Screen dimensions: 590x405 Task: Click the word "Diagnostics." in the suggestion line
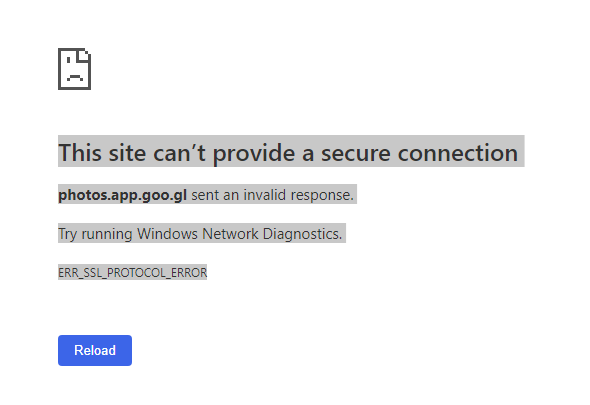click(303, 234)
